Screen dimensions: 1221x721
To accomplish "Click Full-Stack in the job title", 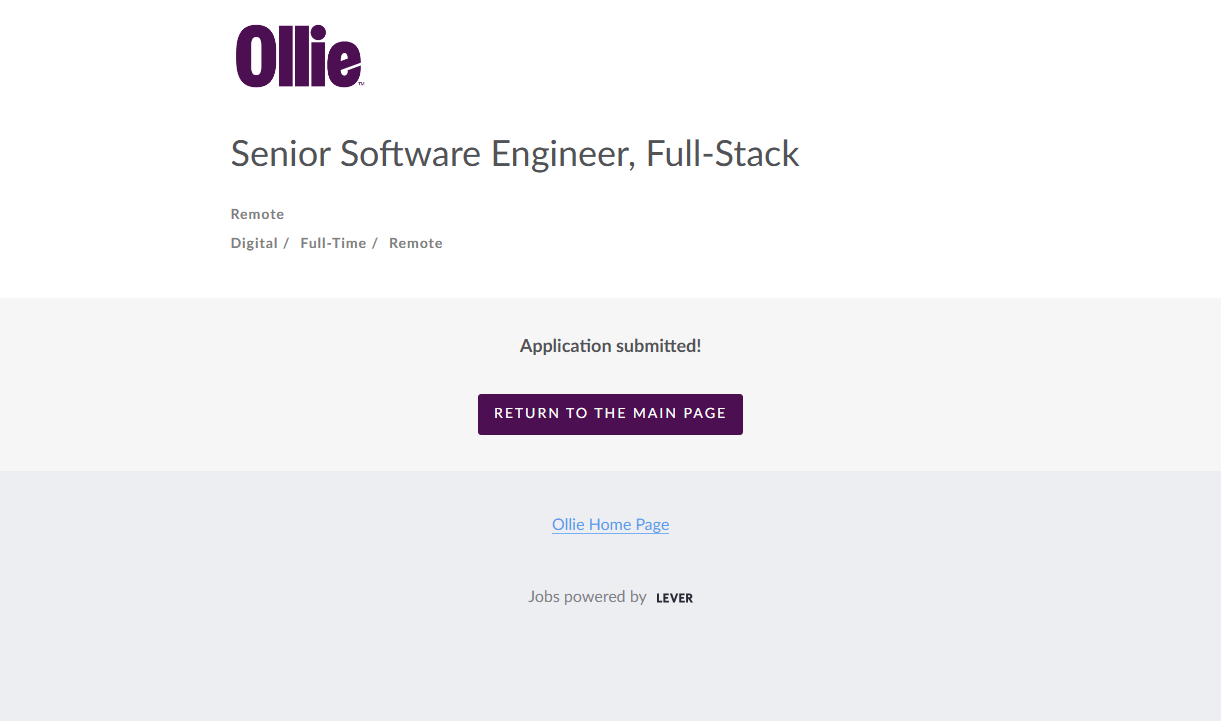I will pos(723,154).
